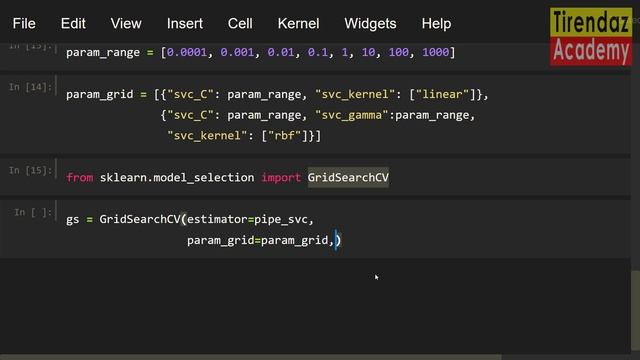Click estimator=pipe_svc in the gs cell
The width and height of the screenshot is (640, 360).
(247, 220)
